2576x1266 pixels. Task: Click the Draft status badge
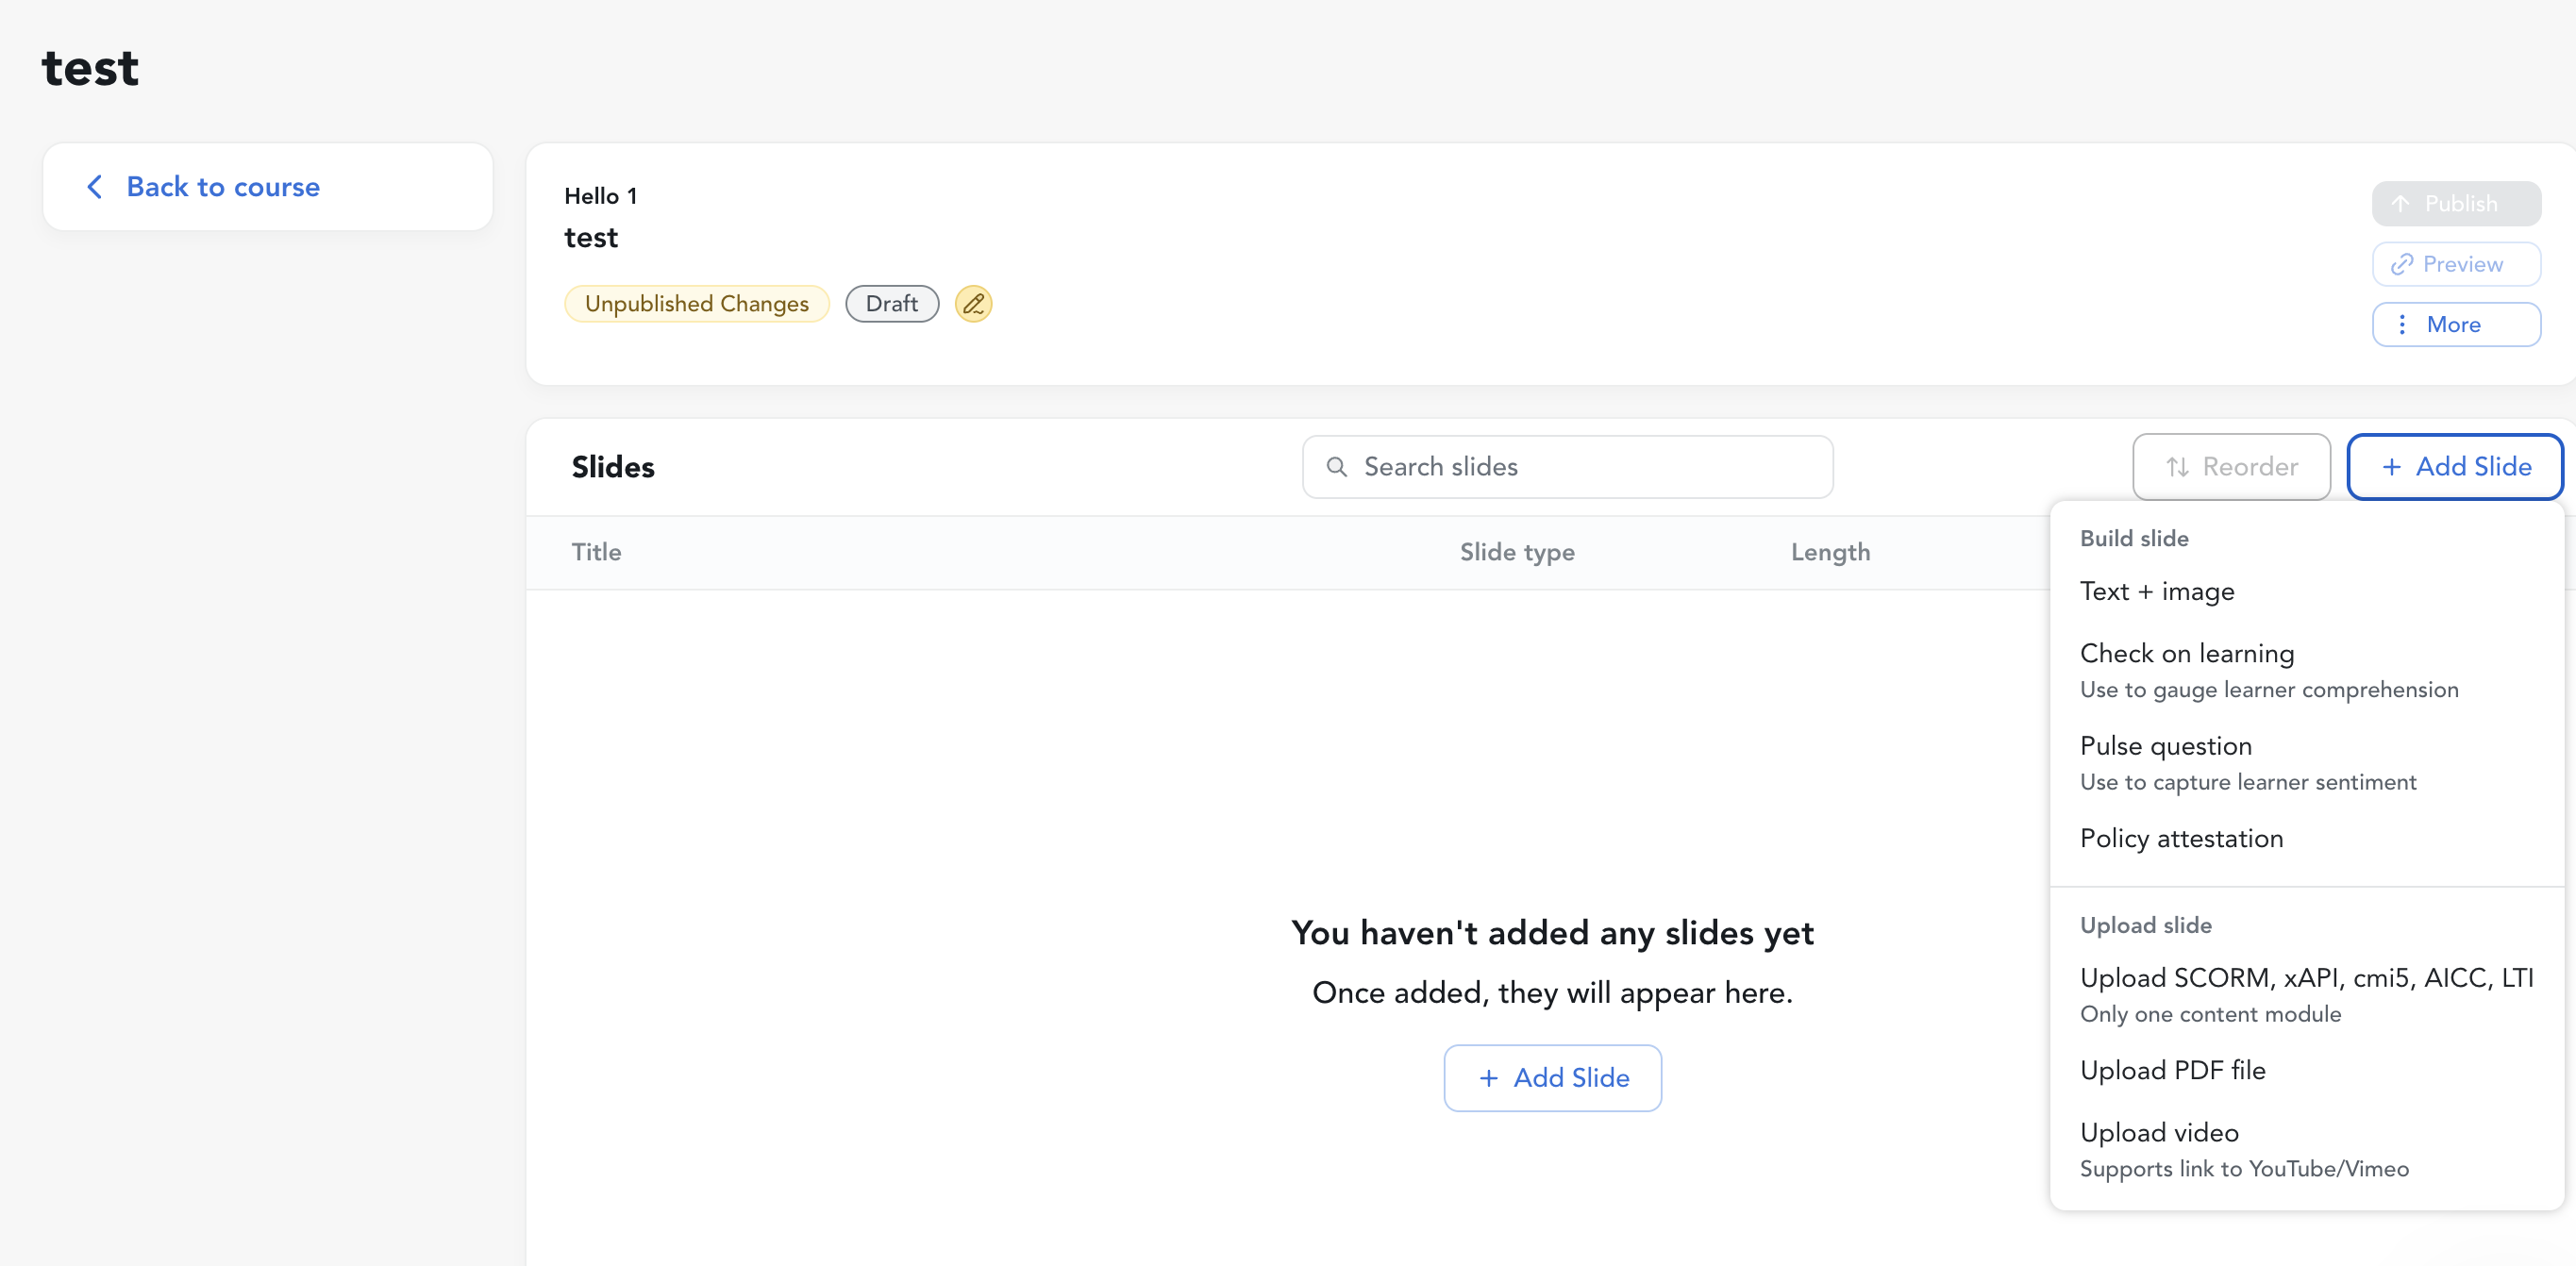click(891, 304)
